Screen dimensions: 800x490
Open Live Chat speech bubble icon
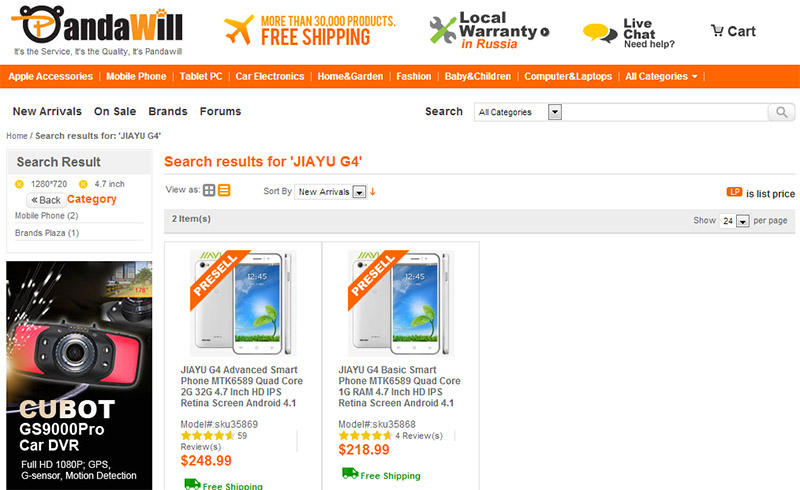pos(599,33)
